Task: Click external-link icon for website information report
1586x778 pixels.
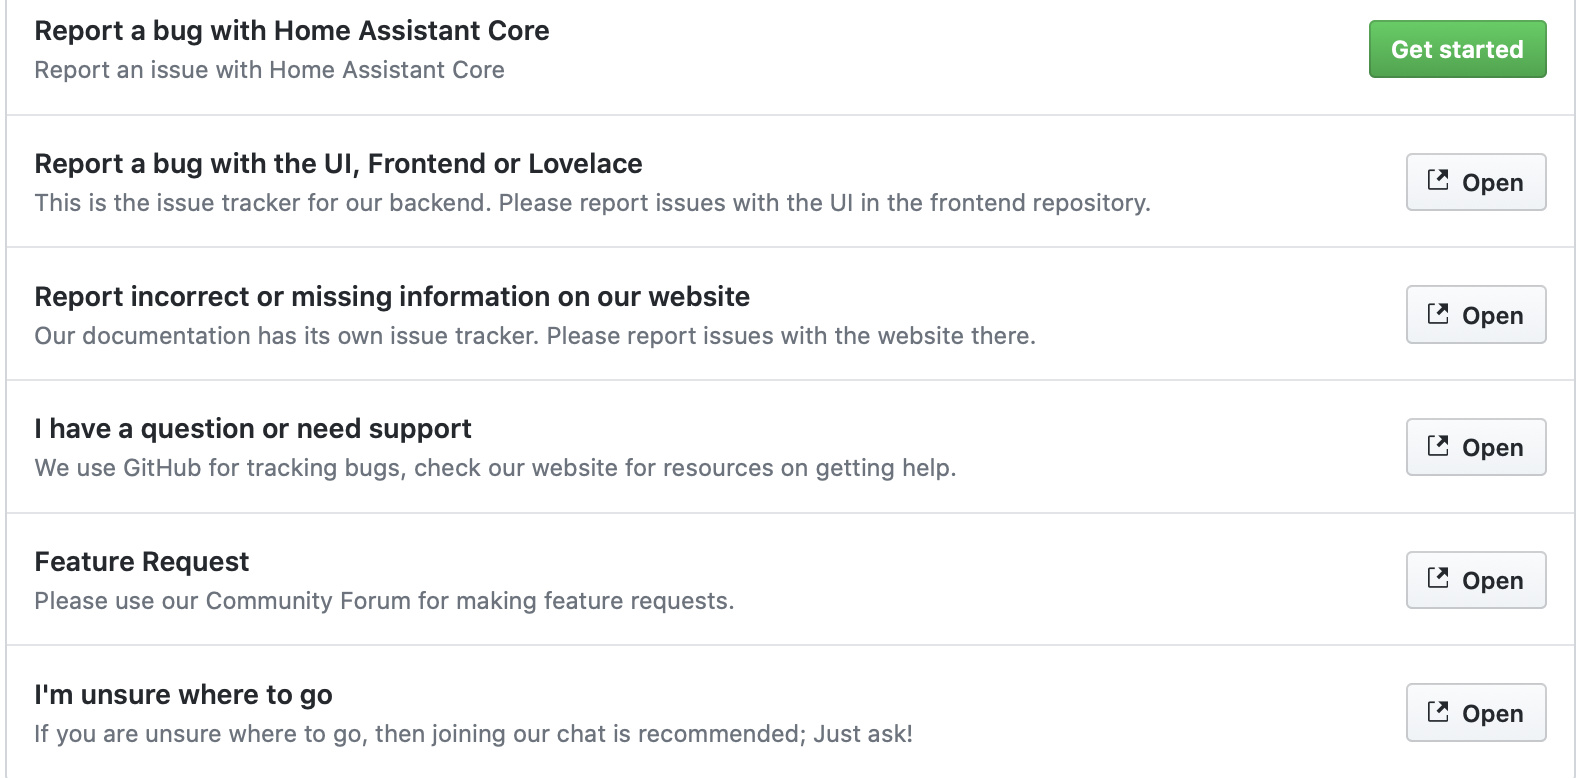Action: (1437, 313)
